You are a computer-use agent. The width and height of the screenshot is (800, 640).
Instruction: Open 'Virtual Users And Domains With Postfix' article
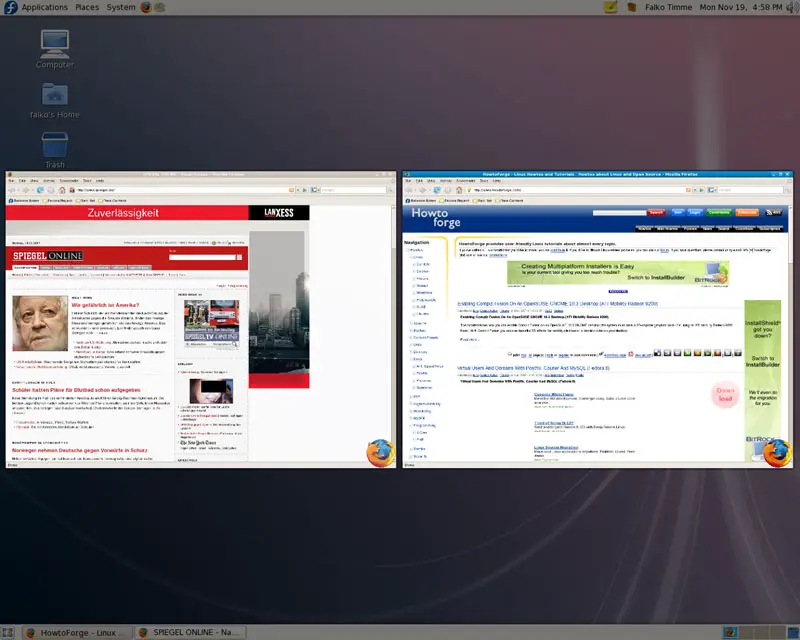pyautogui.click(x=533, y=368)
